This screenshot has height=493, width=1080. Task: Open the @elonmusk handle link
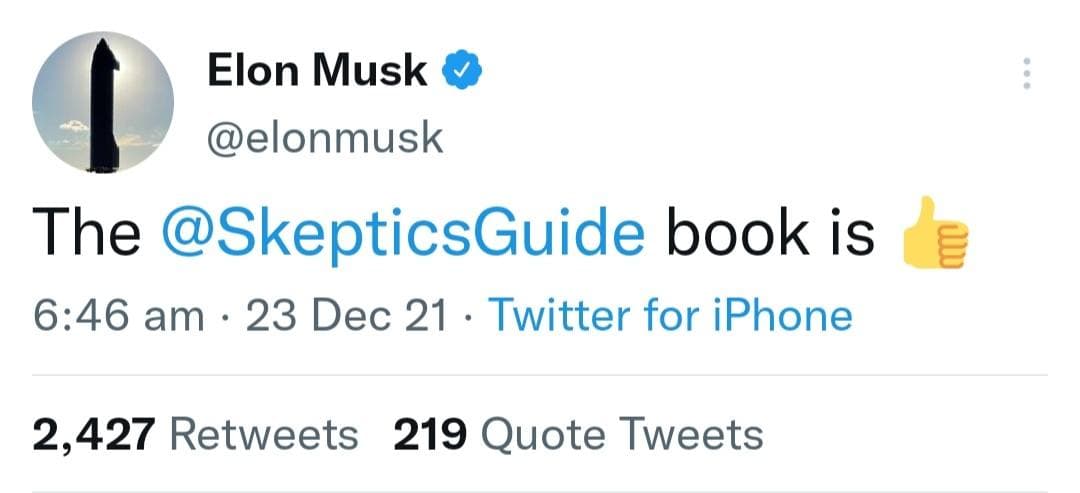point(324,138)
